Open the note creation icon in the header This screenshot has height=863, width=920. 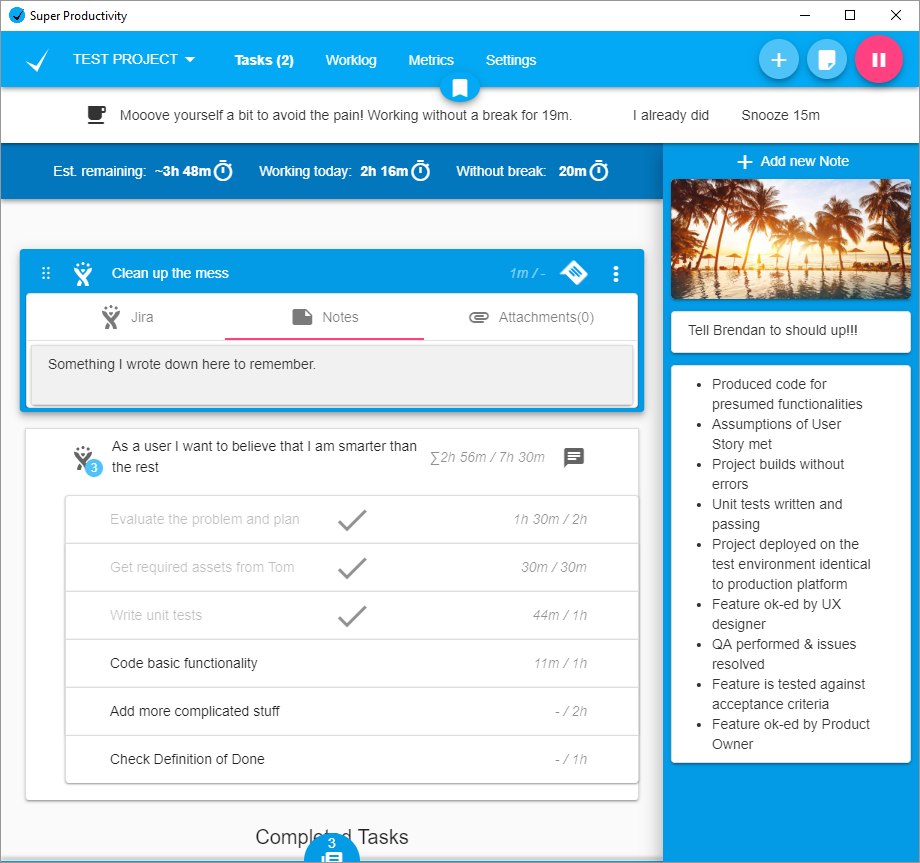827,59
